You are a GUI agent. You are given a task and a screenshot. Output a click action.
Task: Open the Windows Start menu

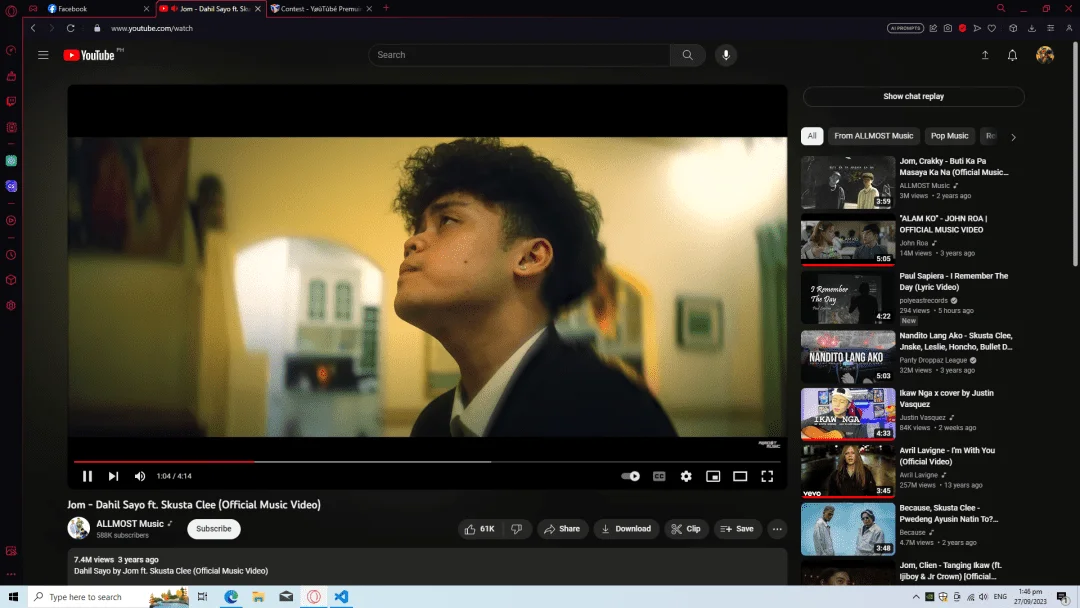point(13,597)
